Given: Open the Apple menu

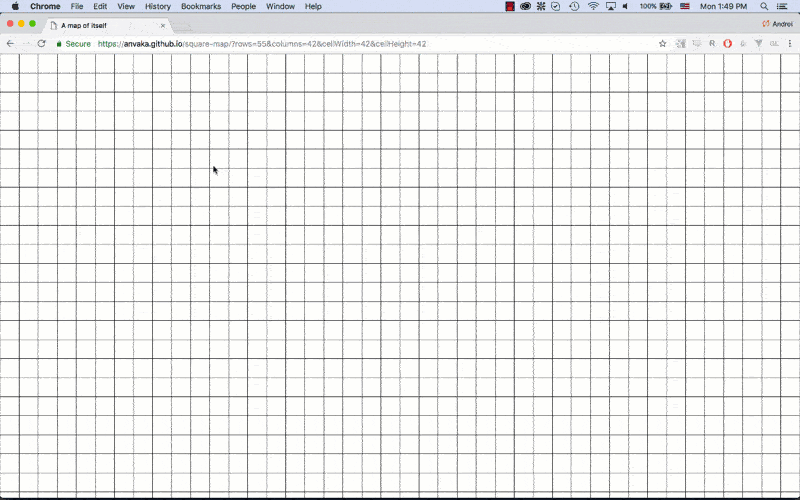Looking at the screenshot, I should tap(15, 6).
